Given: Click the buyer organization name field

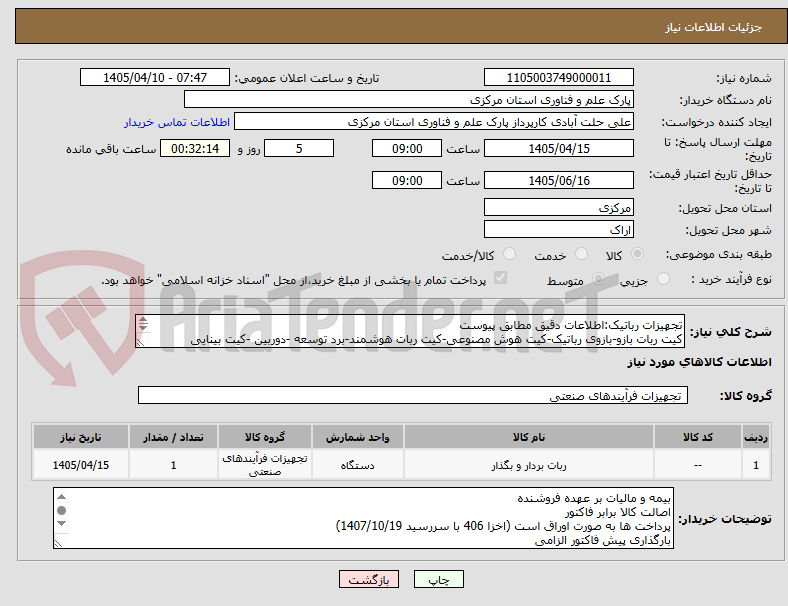Looking at the screenshot, I should pos(409,99).
